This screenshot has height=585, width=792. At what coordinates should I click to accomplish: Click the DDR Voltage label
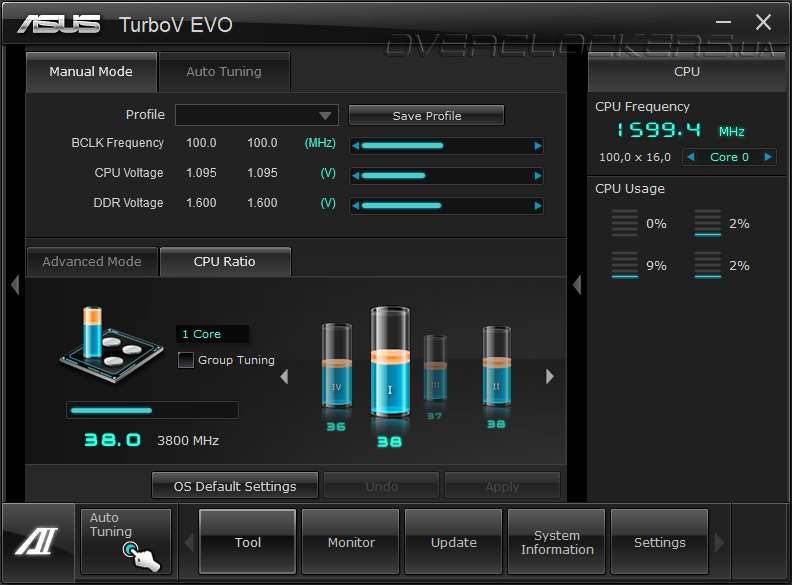point(128,203)
